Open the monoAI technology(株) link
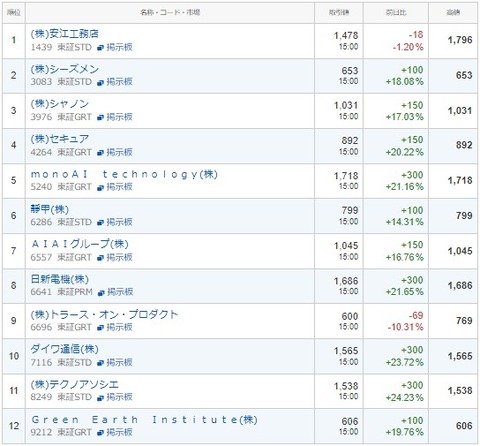 click(x=124, y=174)
